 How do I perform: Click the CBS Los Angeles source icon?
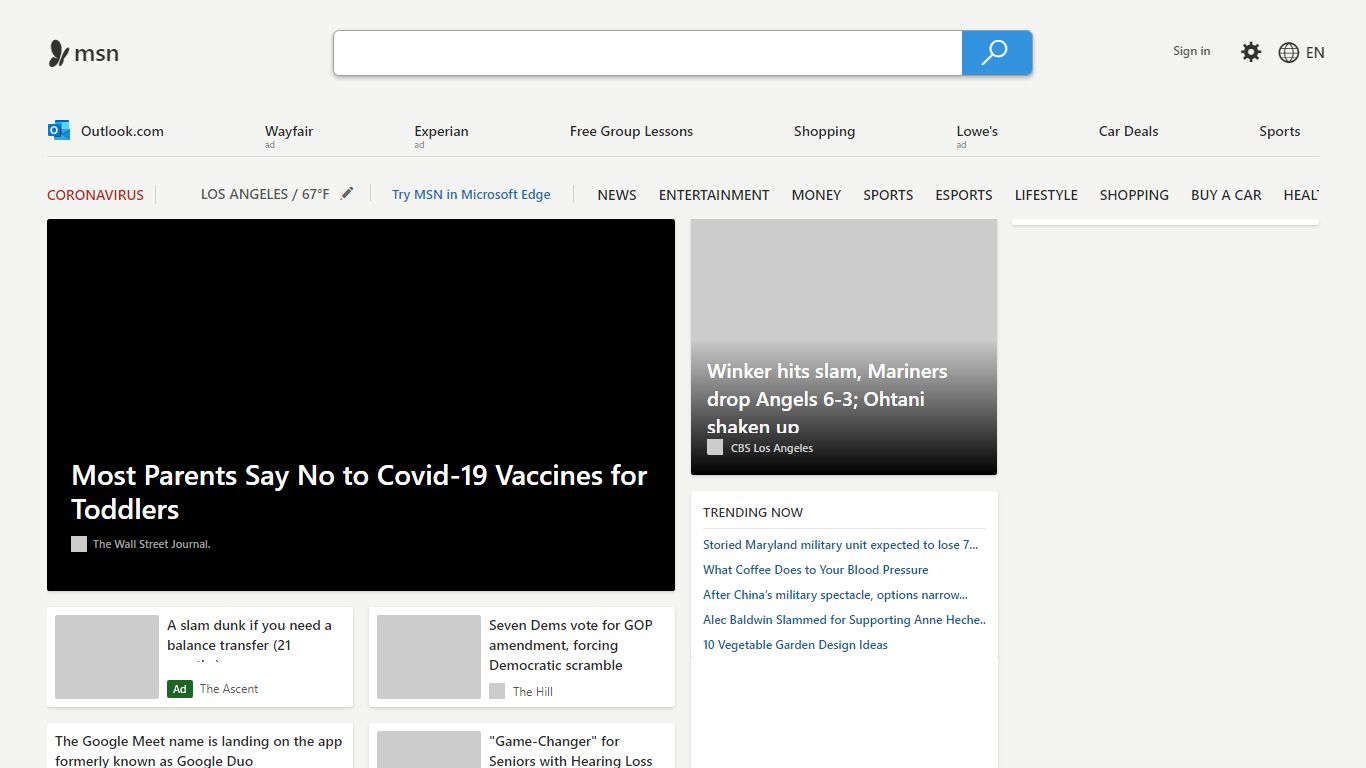715,447
